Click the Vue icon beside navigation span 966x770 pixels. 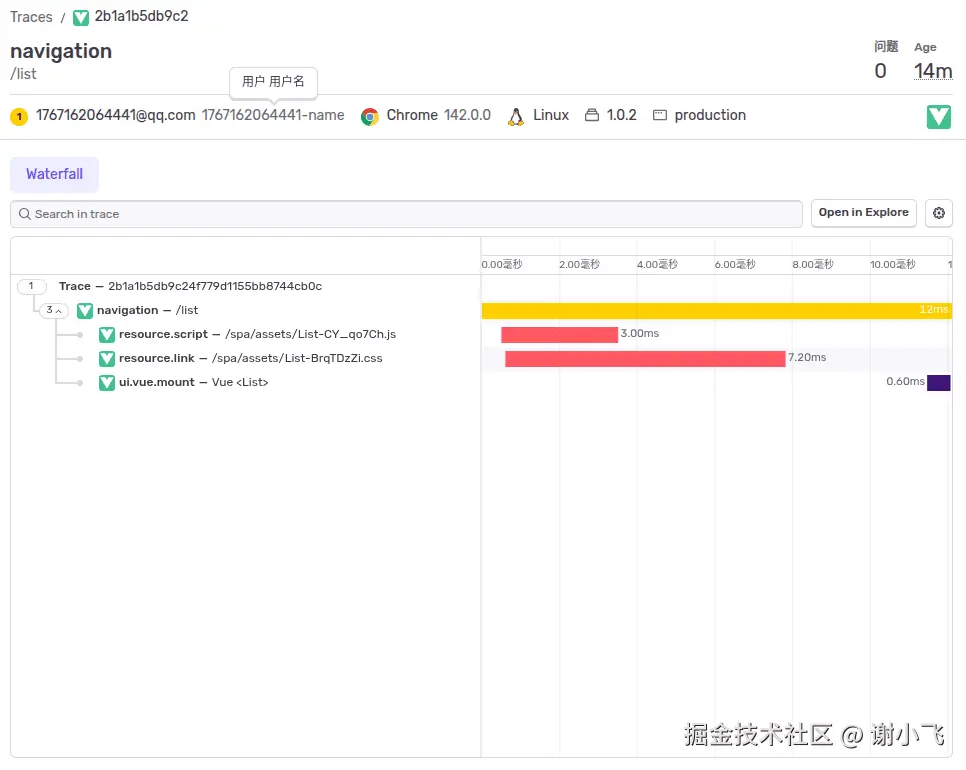(x=84, y=310)
